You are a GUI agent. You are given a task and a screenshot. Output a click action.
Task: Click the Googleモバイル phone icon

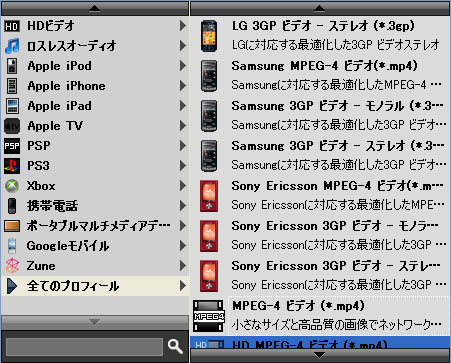12,246
